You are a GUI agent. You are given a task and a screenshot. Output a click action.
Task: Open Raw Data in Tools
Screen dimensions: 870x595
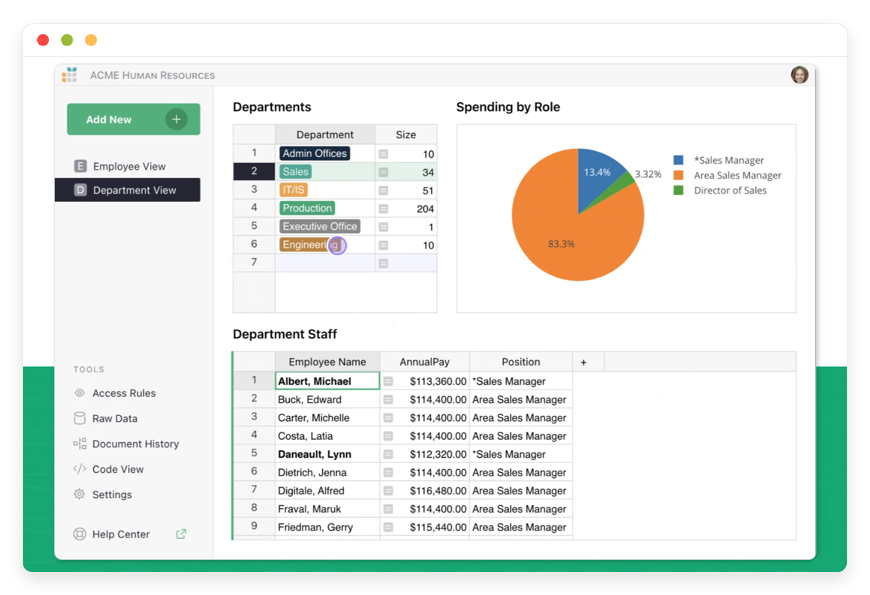pos(114,418)
